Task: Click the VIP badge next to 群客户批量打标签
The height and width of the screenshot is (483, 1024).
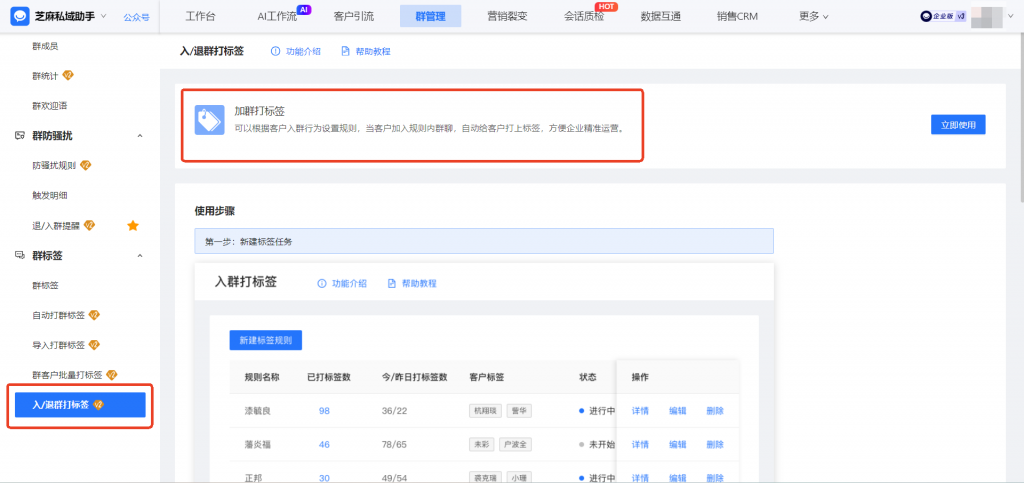Action: 112,375
